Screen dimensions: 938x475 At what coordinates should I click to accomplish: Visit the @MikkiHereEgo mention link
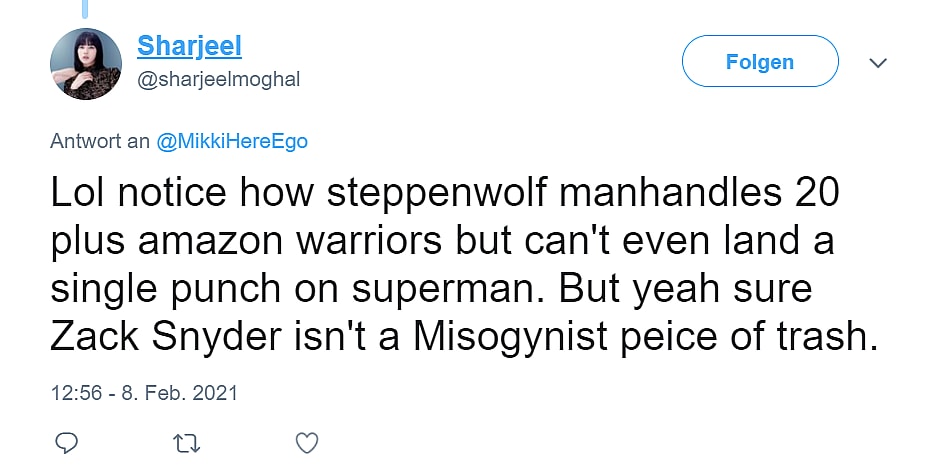[x=232, y=141]
